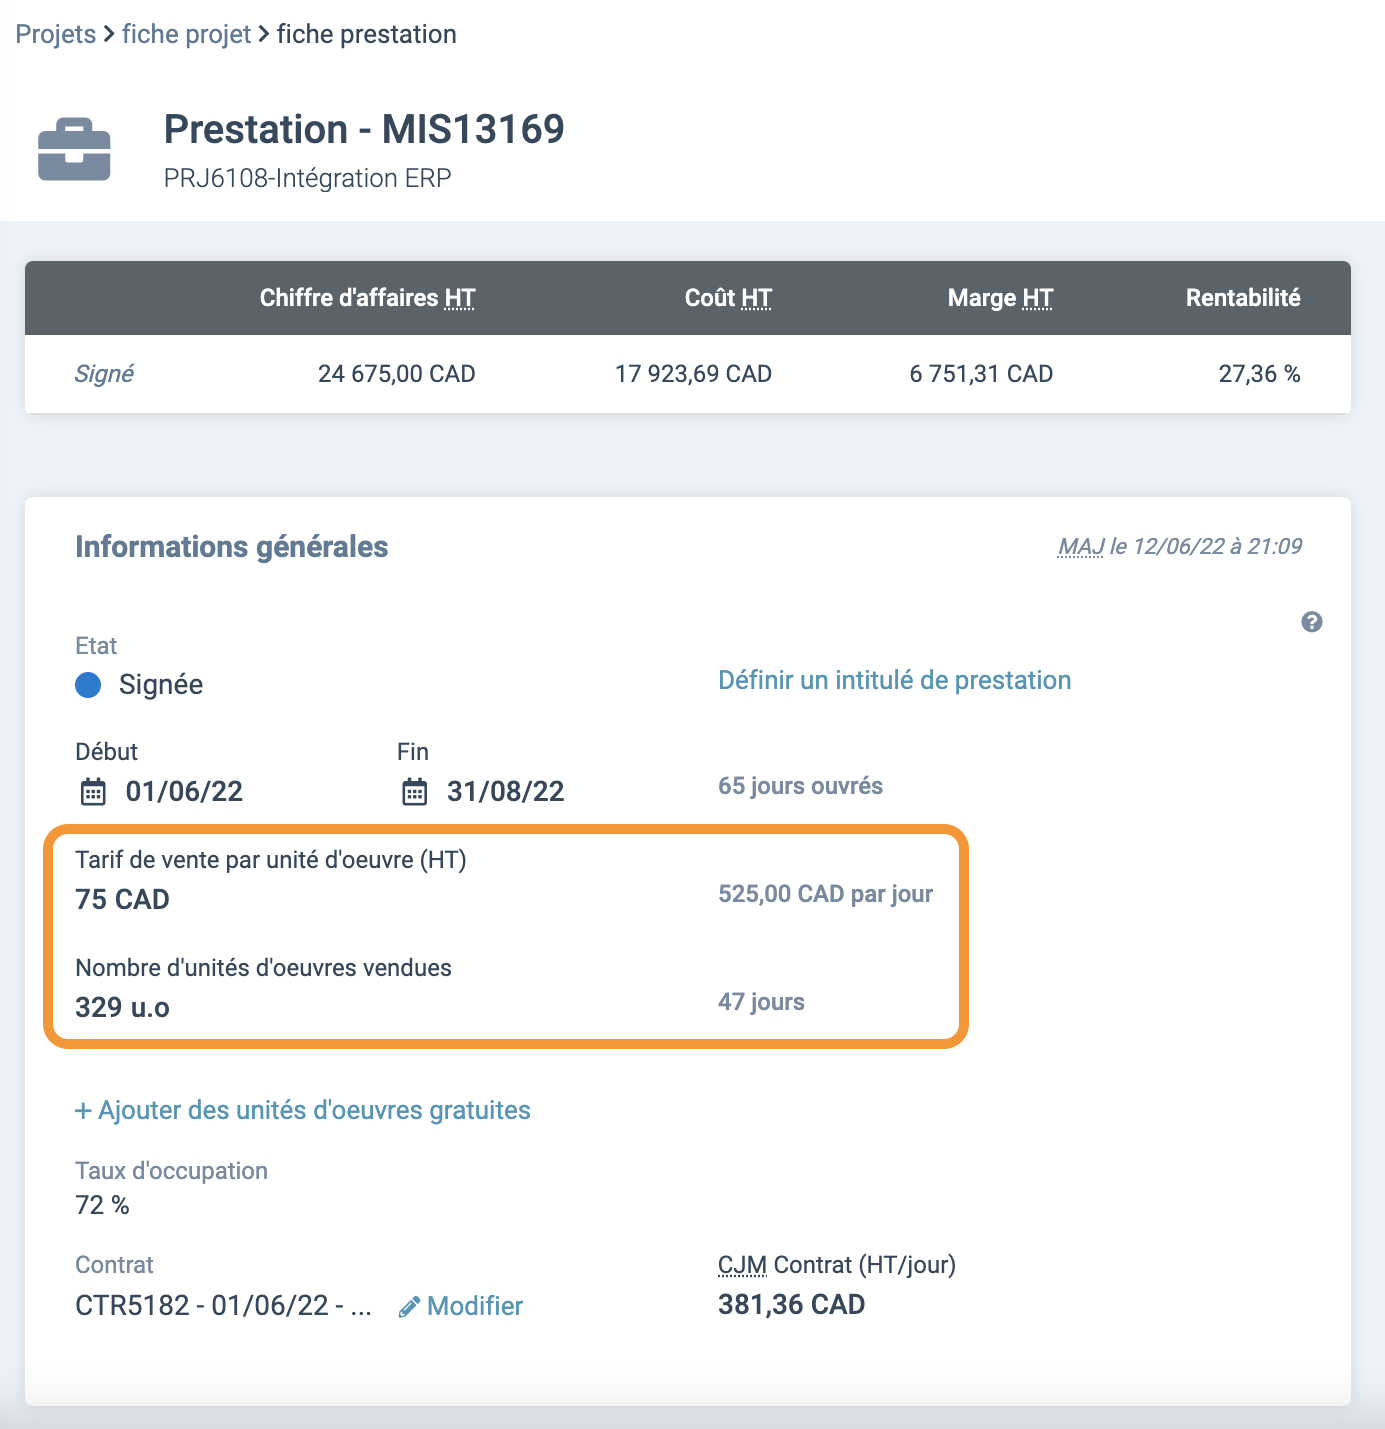Click the Rentabilité column header

[1243, 298]
